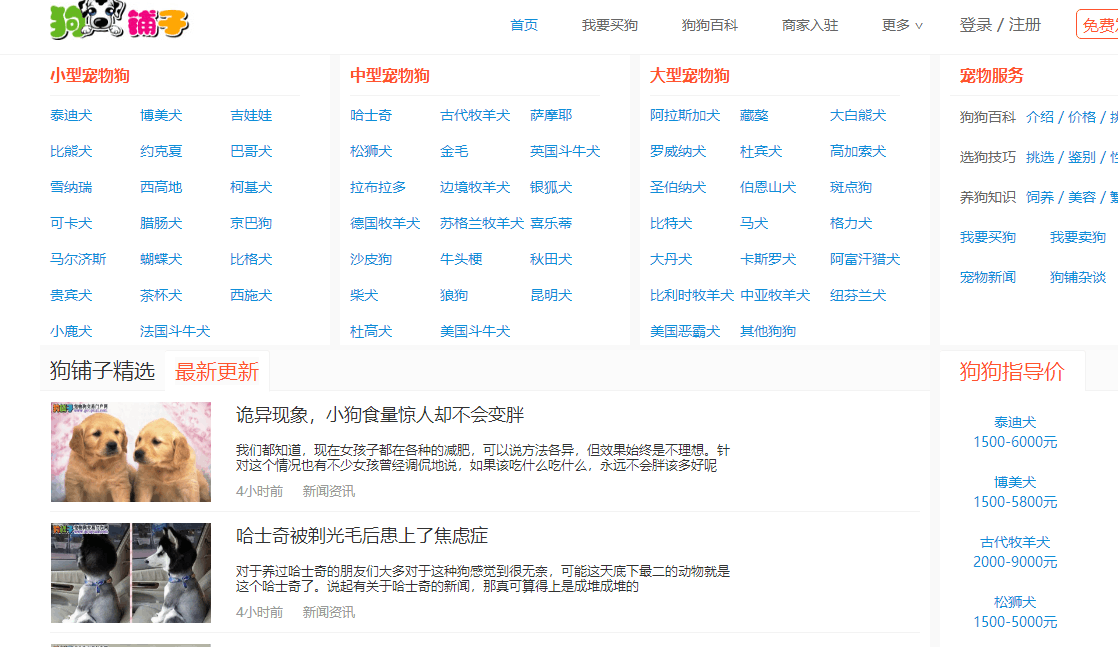Screen dimensions: 1118x647
Task: Click the 腊肠犬 link
Action: click(x=161, y=223)
